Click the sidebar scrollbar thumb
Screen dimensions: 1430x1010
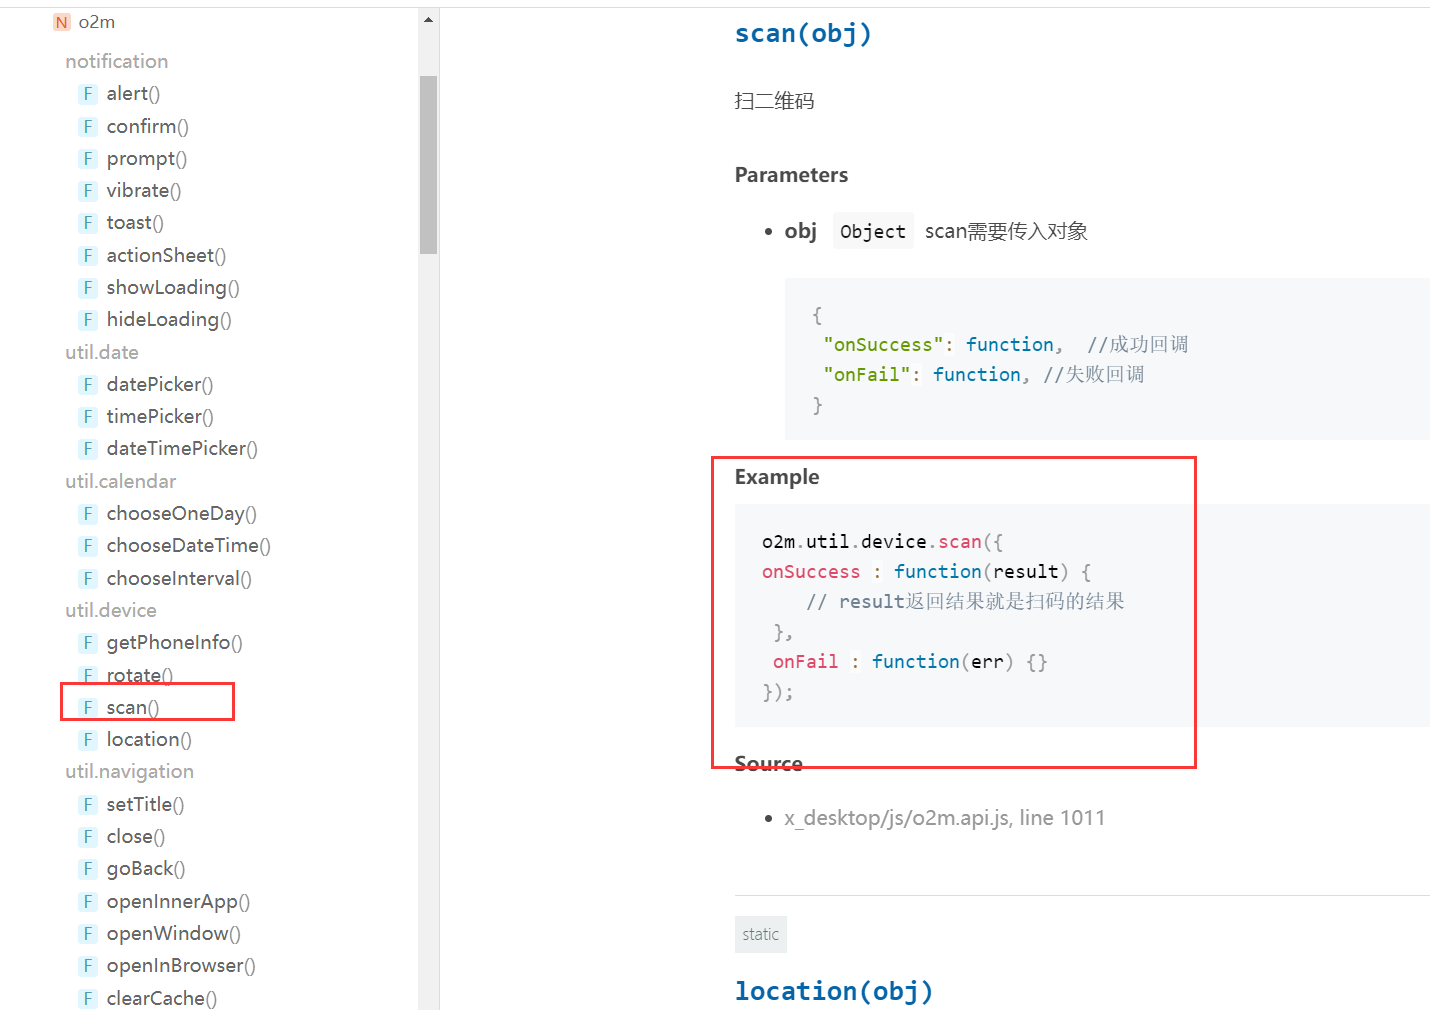[x=428, y=165]
